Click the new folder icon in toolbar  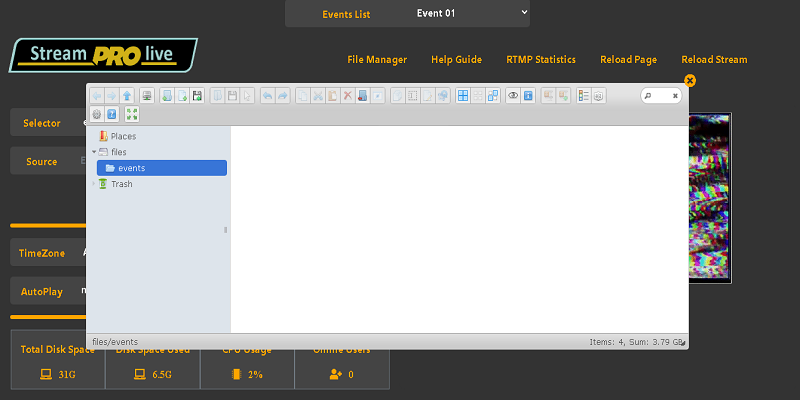click(x=165, y=96)
